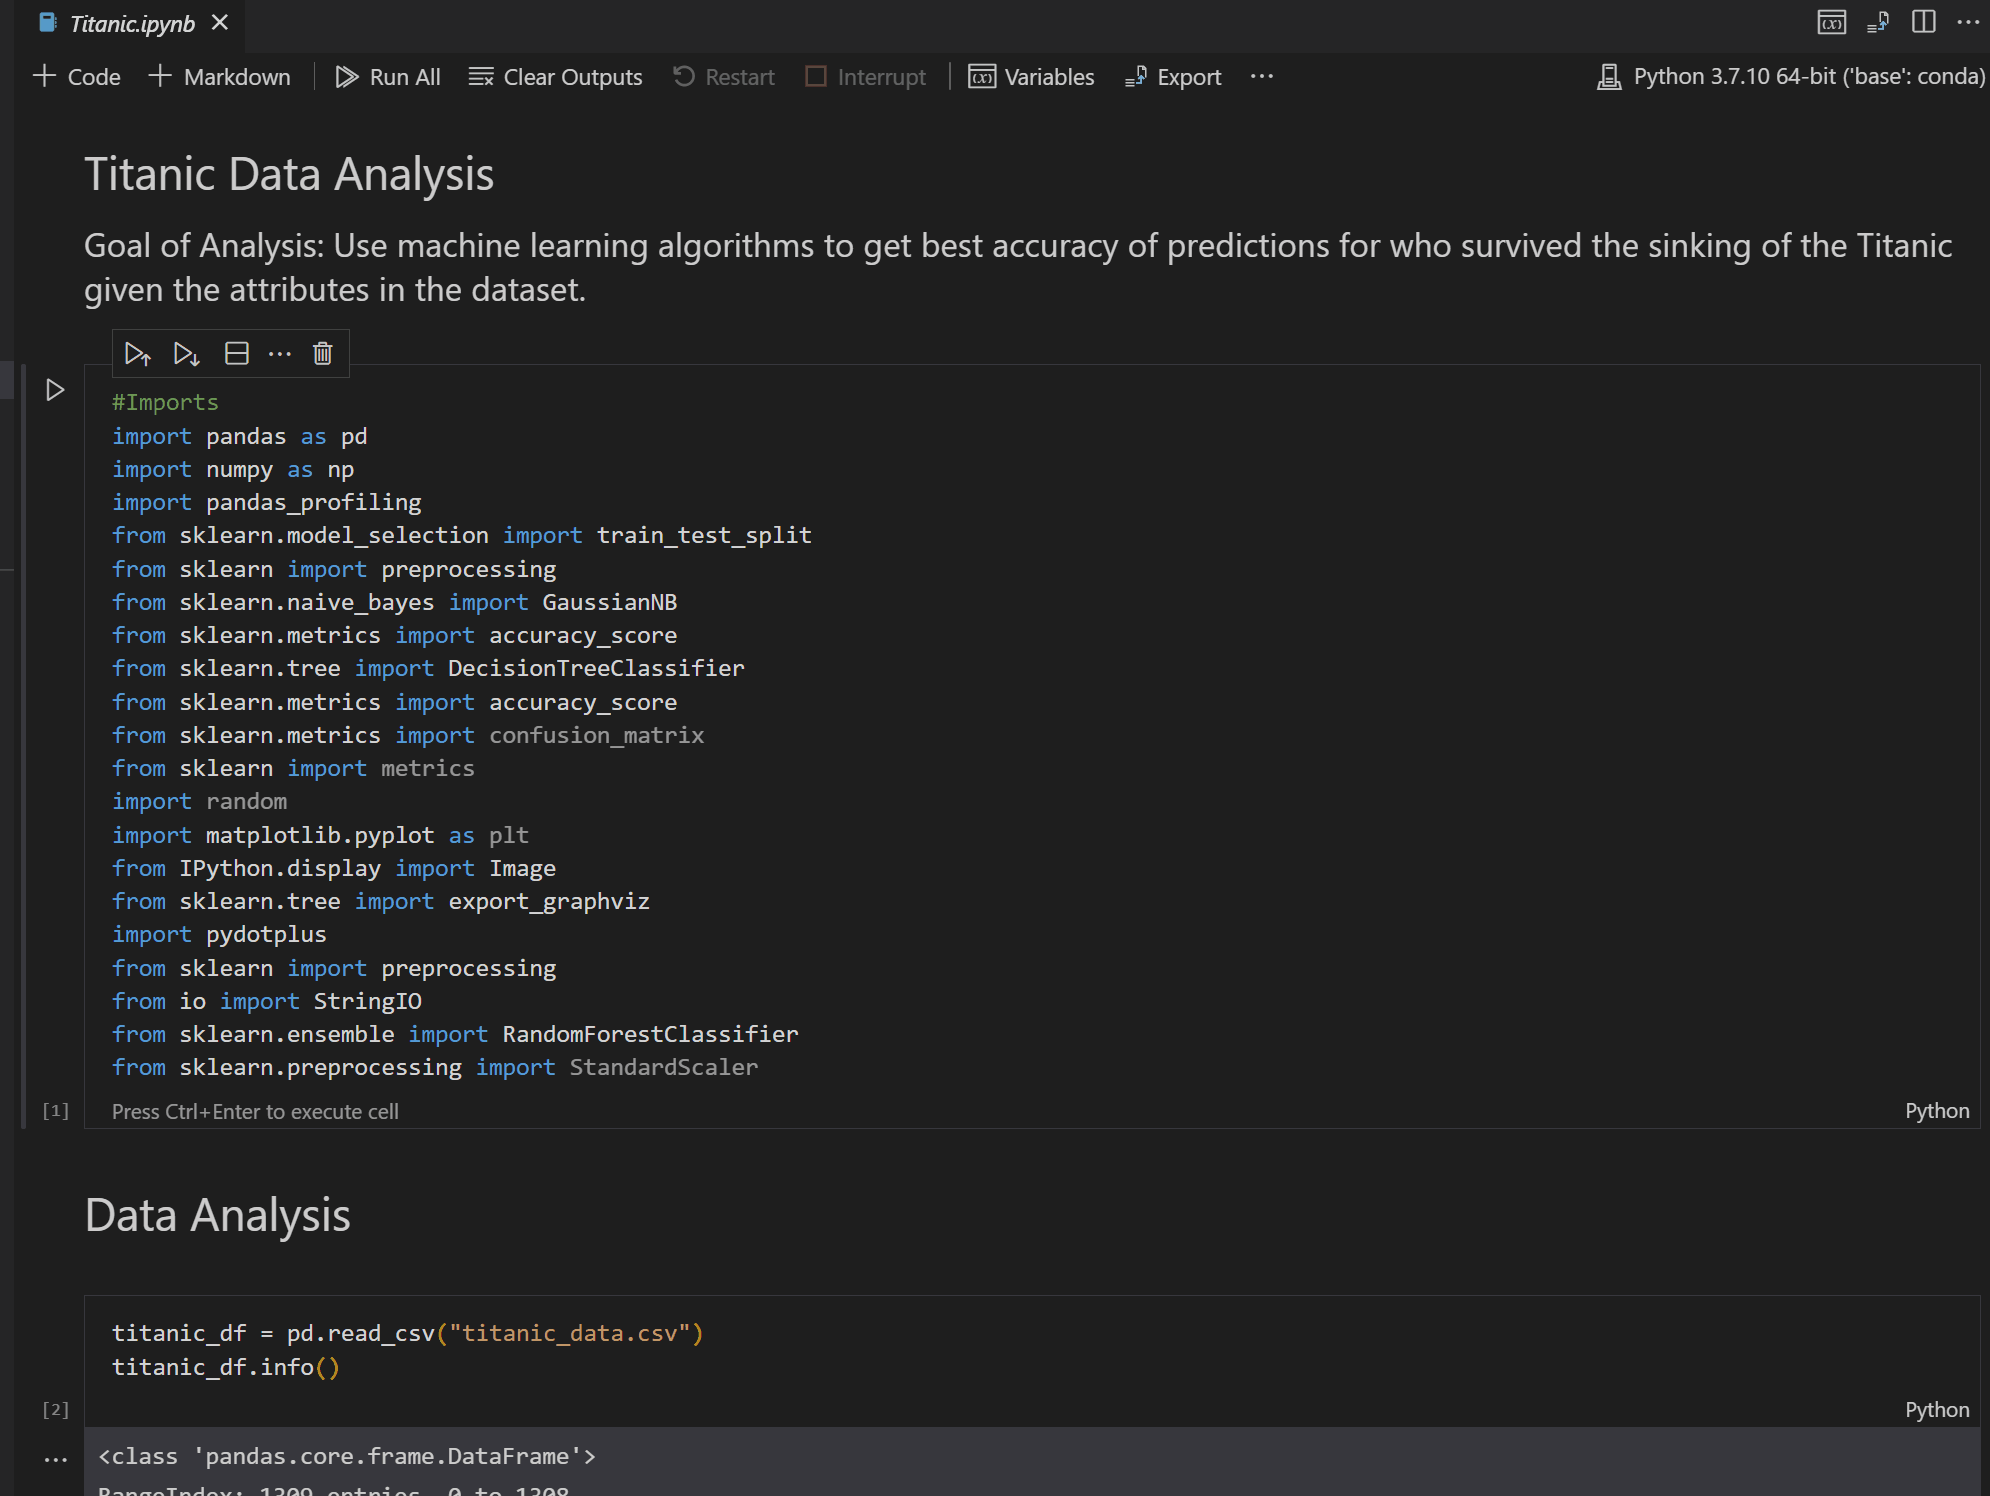Click the 'import pydotplus' line
This screenshot has width=1990, height=1496.
pos(219,934)
